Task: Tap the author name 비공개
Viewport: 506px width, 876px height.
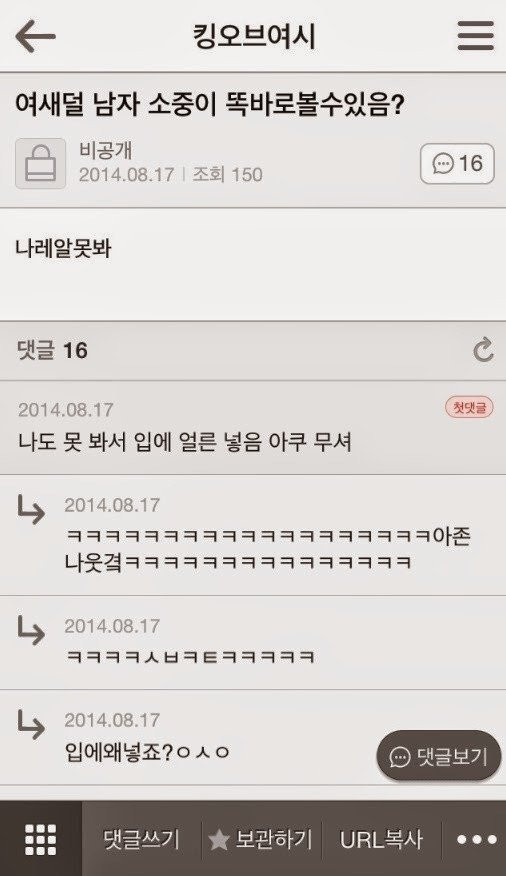Action: click(x=106, y=151)
